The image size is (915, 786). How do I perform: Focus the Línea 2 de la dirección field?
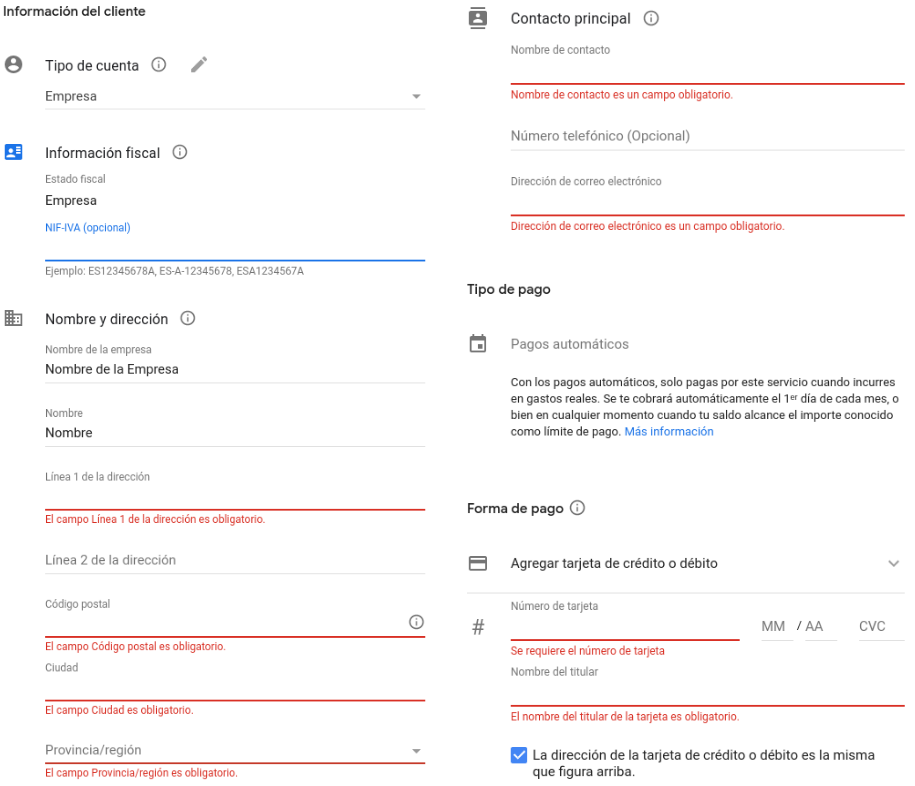pos(235,560)
